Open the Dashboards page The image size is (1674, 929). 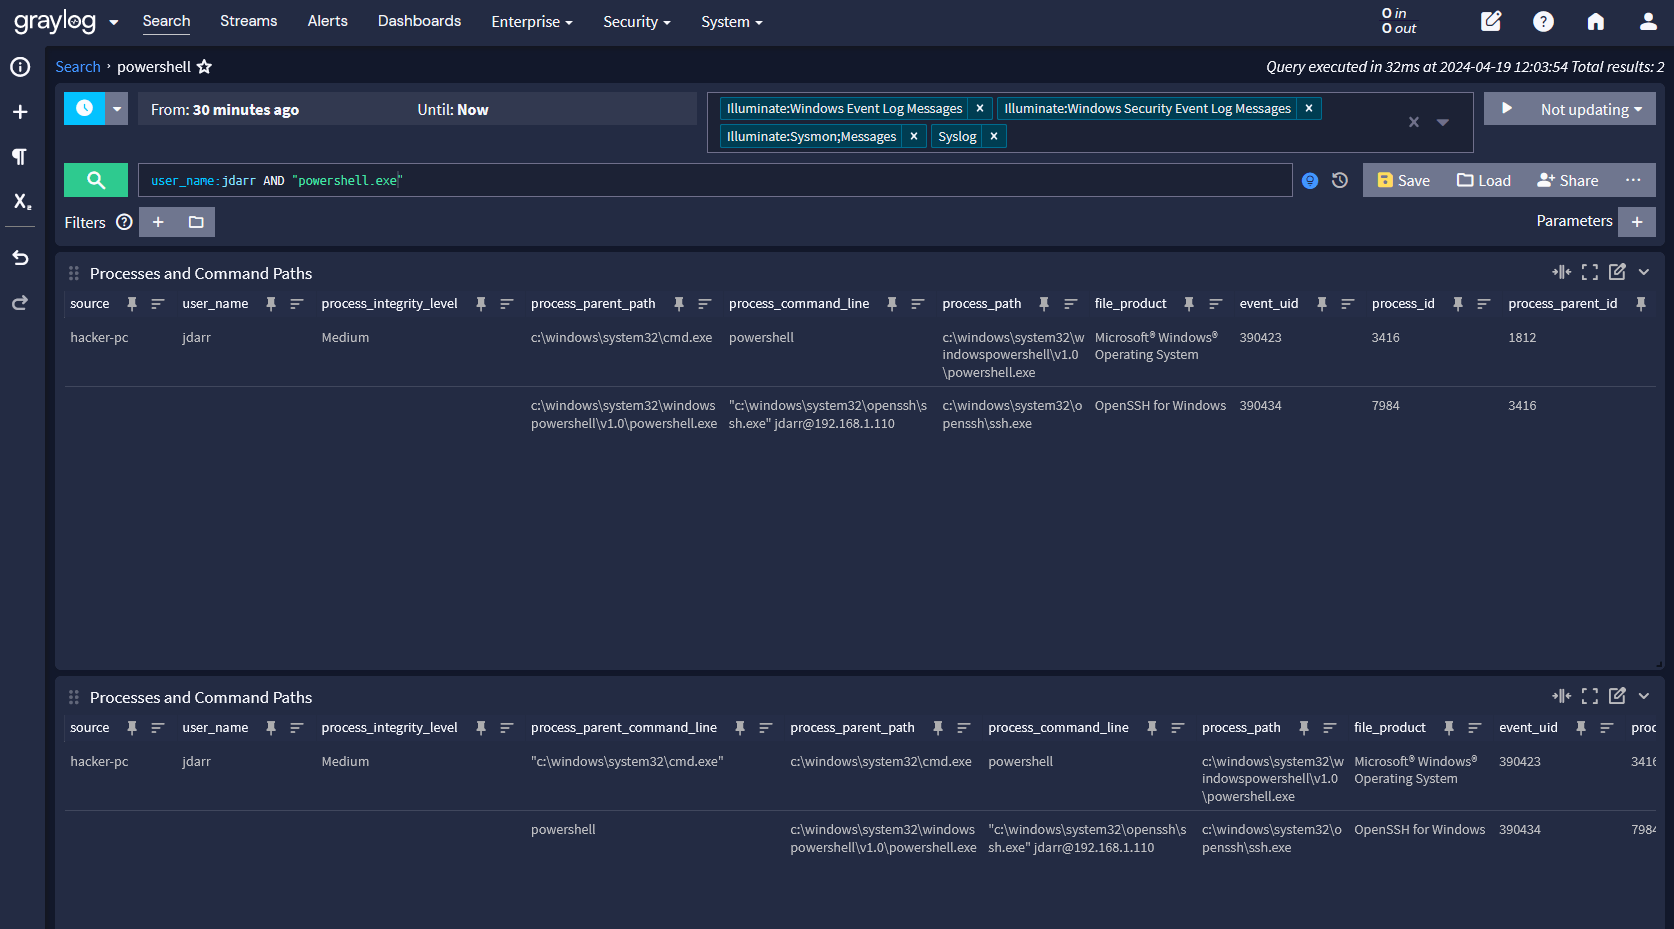pos(419,21)
